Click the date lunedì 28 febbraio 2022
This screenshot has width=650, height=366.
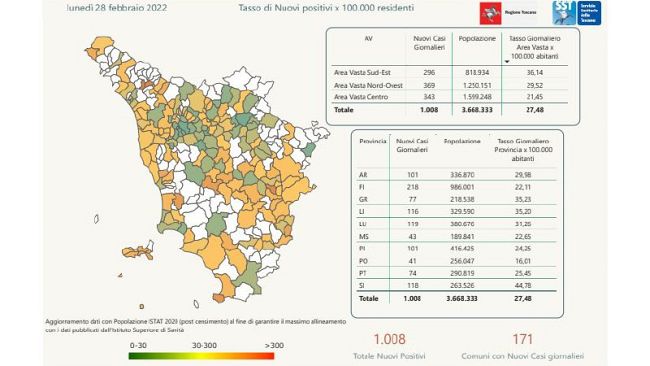117,8
